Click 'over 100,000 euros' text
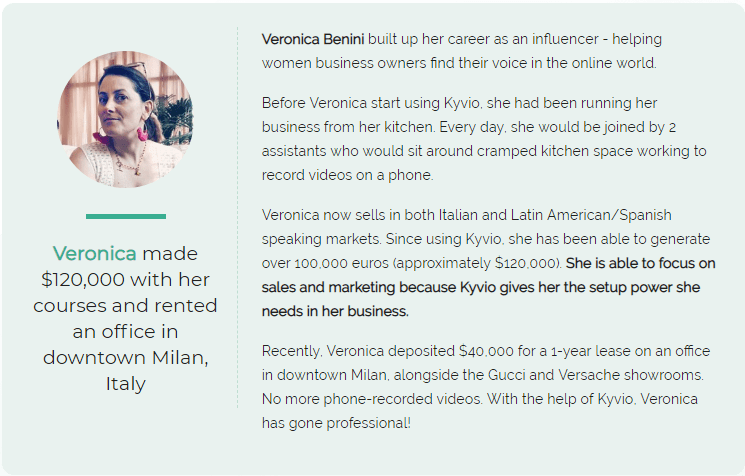The width and height of the screenshot is (745, 476). (x=325, y=263)
